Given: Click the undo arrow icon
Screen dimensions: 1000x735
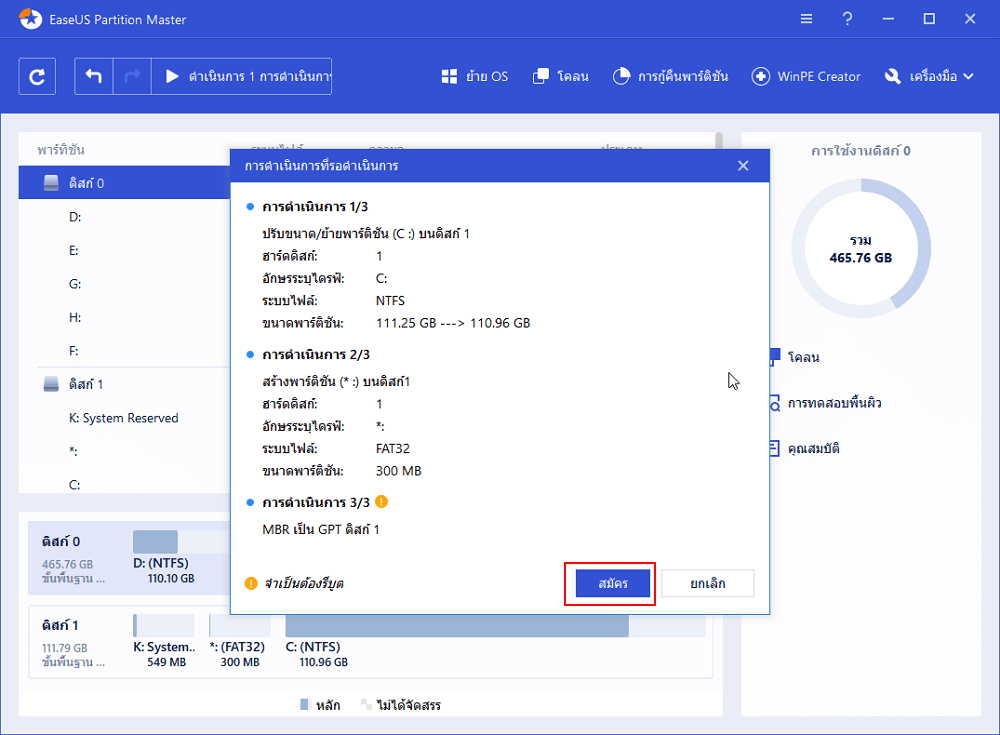Looking at the screenshot, I should click(x=94, y=77).
